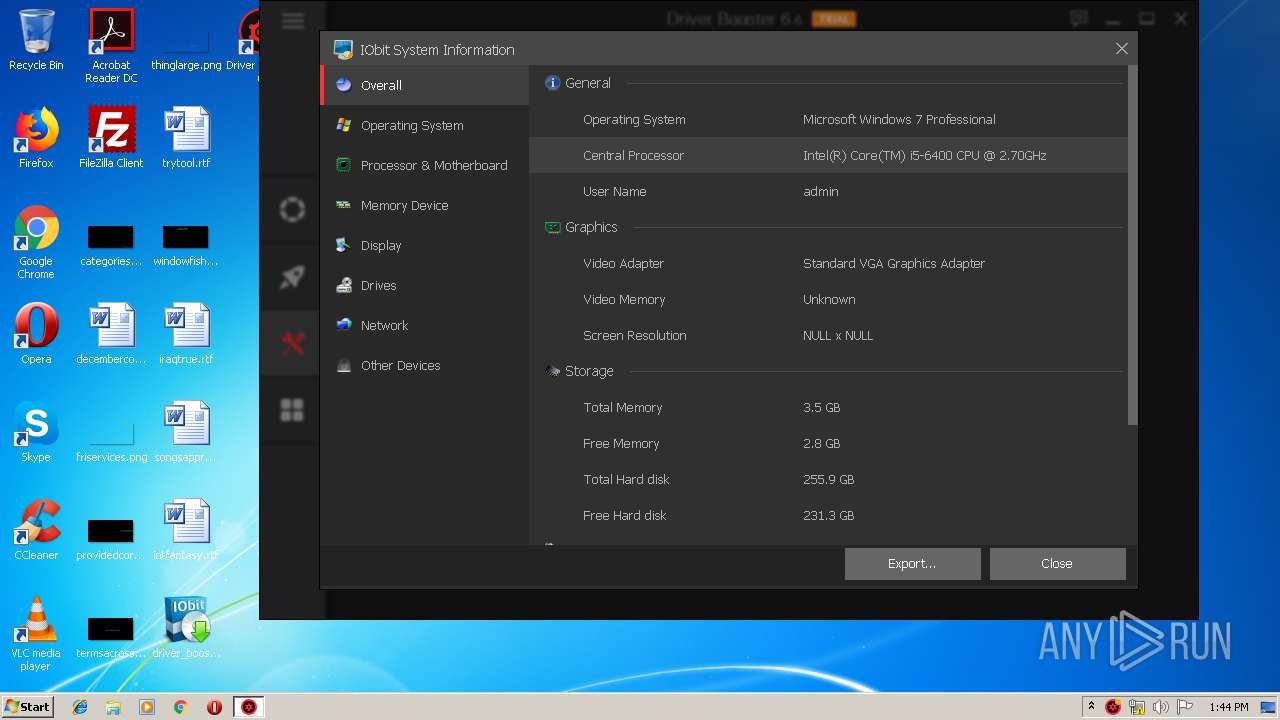Click the Export... button
1280x720 pixels.
(912, 563)
